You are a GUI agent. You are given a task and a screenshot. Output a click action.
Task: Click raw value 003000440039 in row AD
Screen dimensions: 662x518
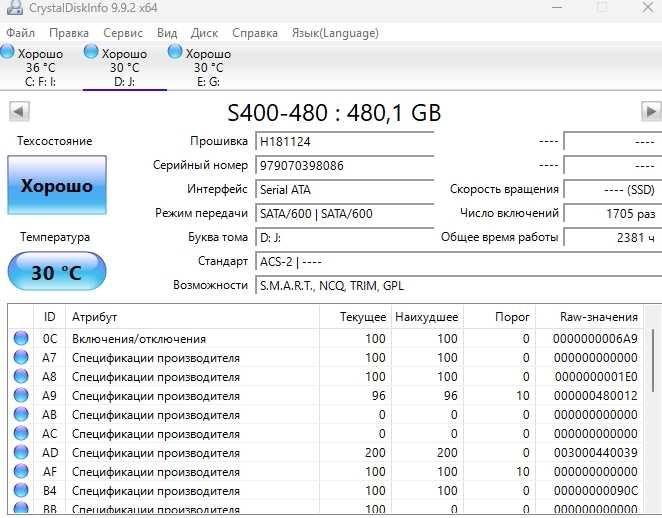[x=596, y=453]
